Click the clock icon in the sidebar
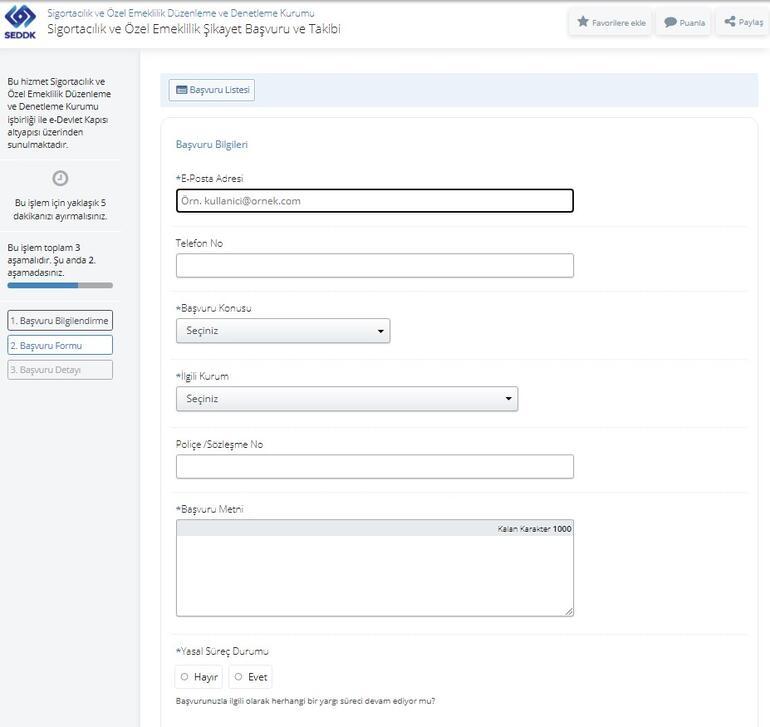This screenshot has width=770, height=727. point(60,178)
